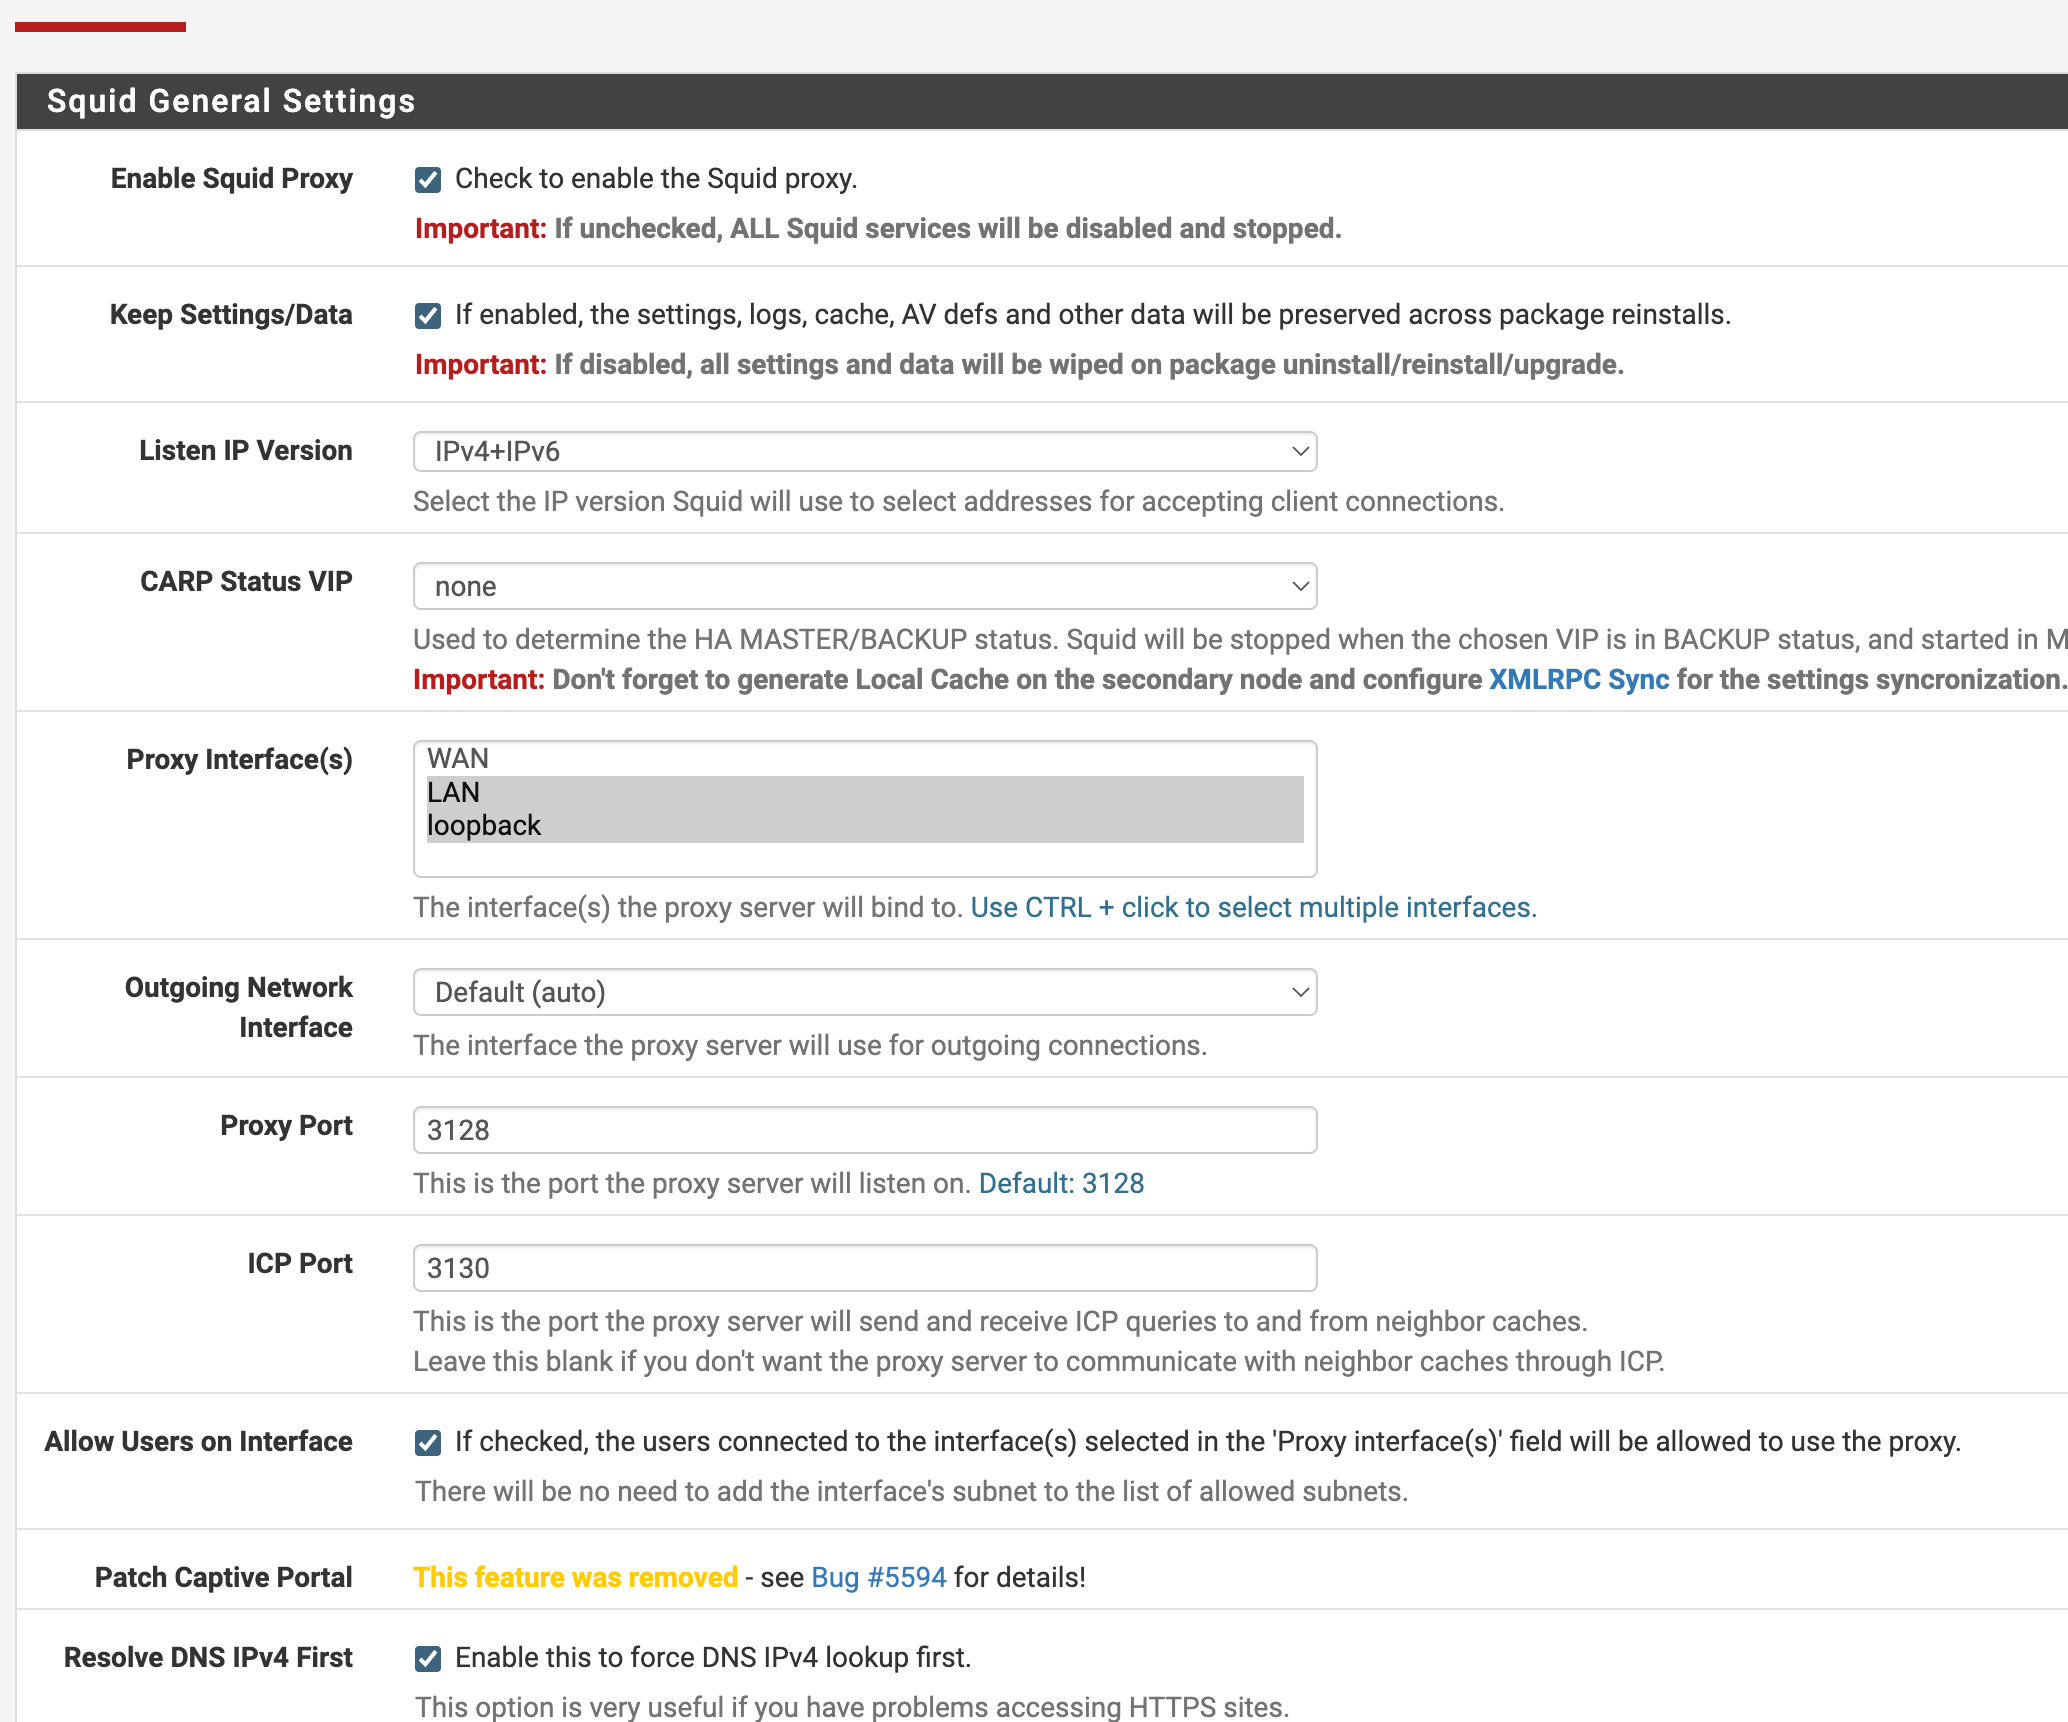Select WAN in Proxy Interface(s) list

pos(865,759)
